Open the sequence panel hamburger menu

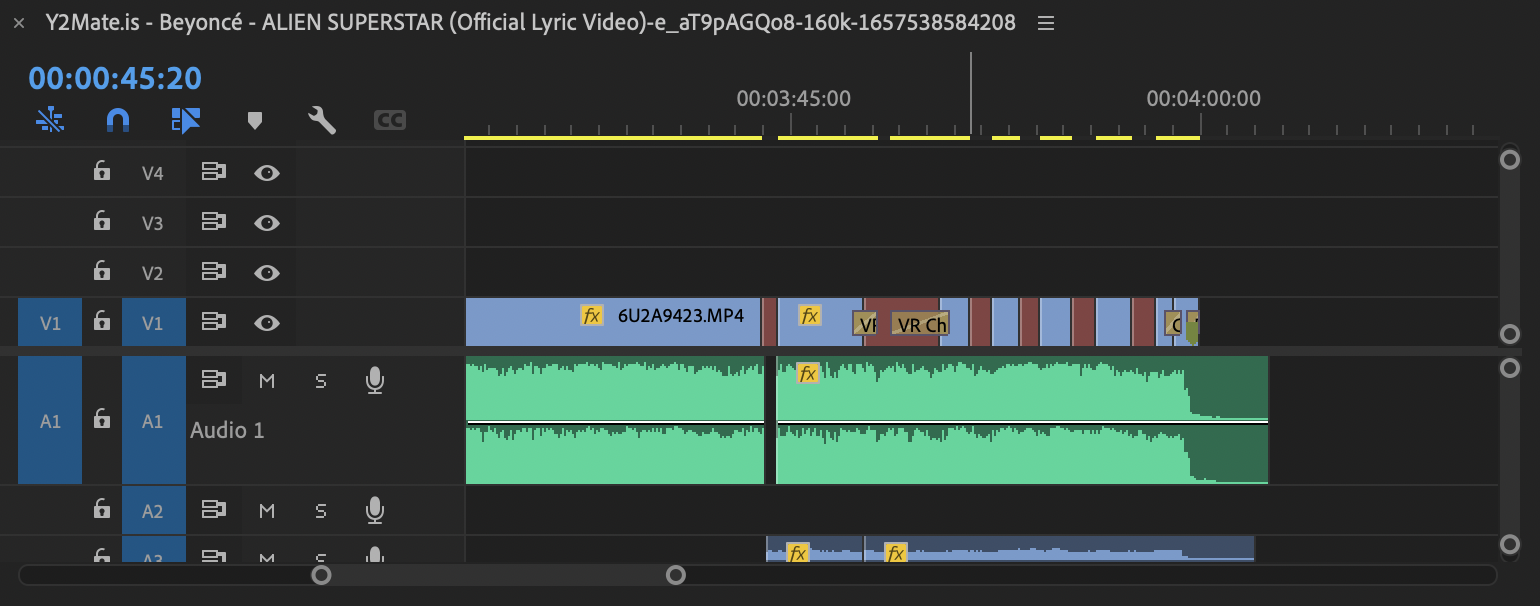[1046, 23]
